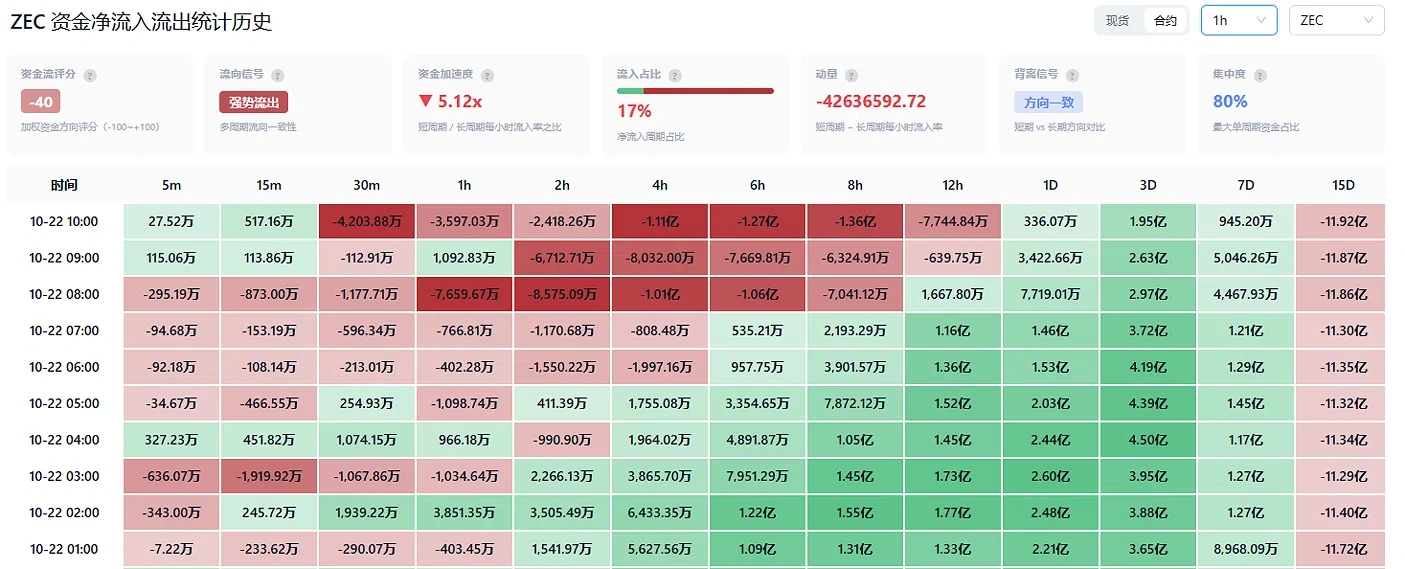Image resolution: width=1405 pixels, height=569 pixels.
Task: Open the ZEC coin selector dropdown
Action: (x=1337, y=20)
